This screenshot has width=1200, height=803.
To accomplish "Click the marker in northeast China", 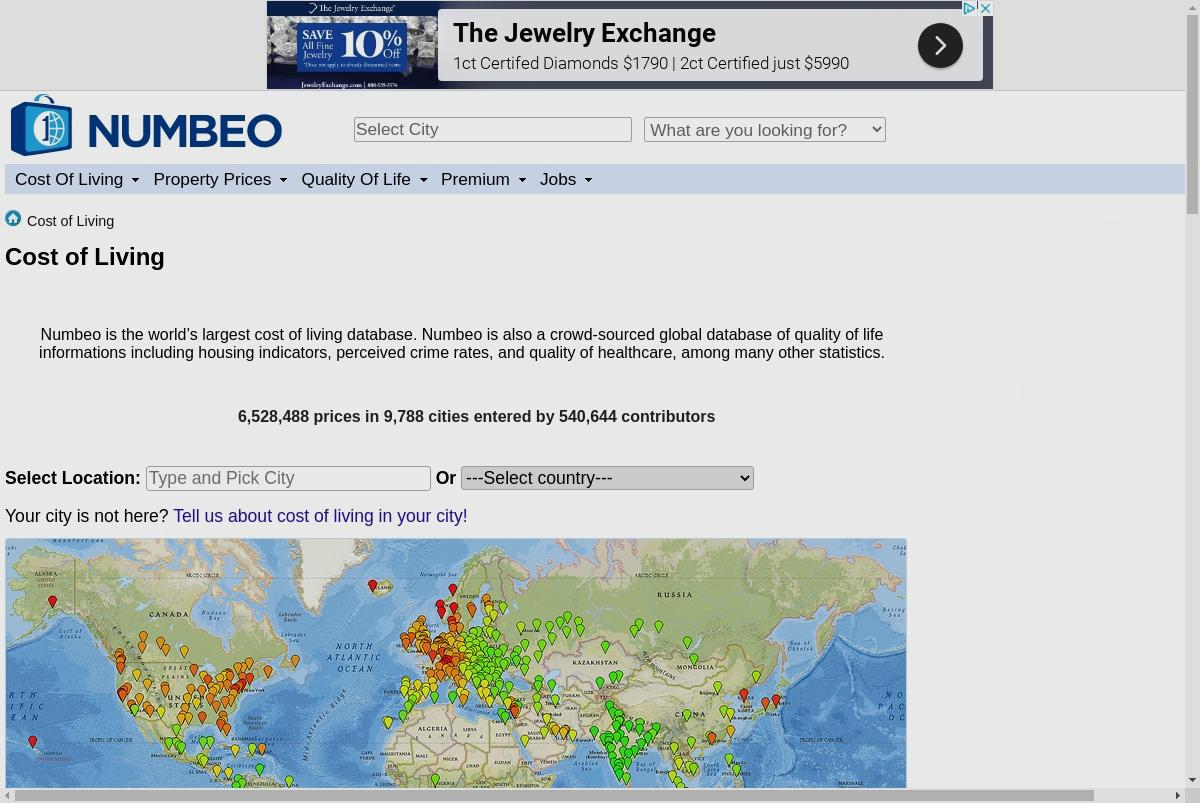I will 756,676.
